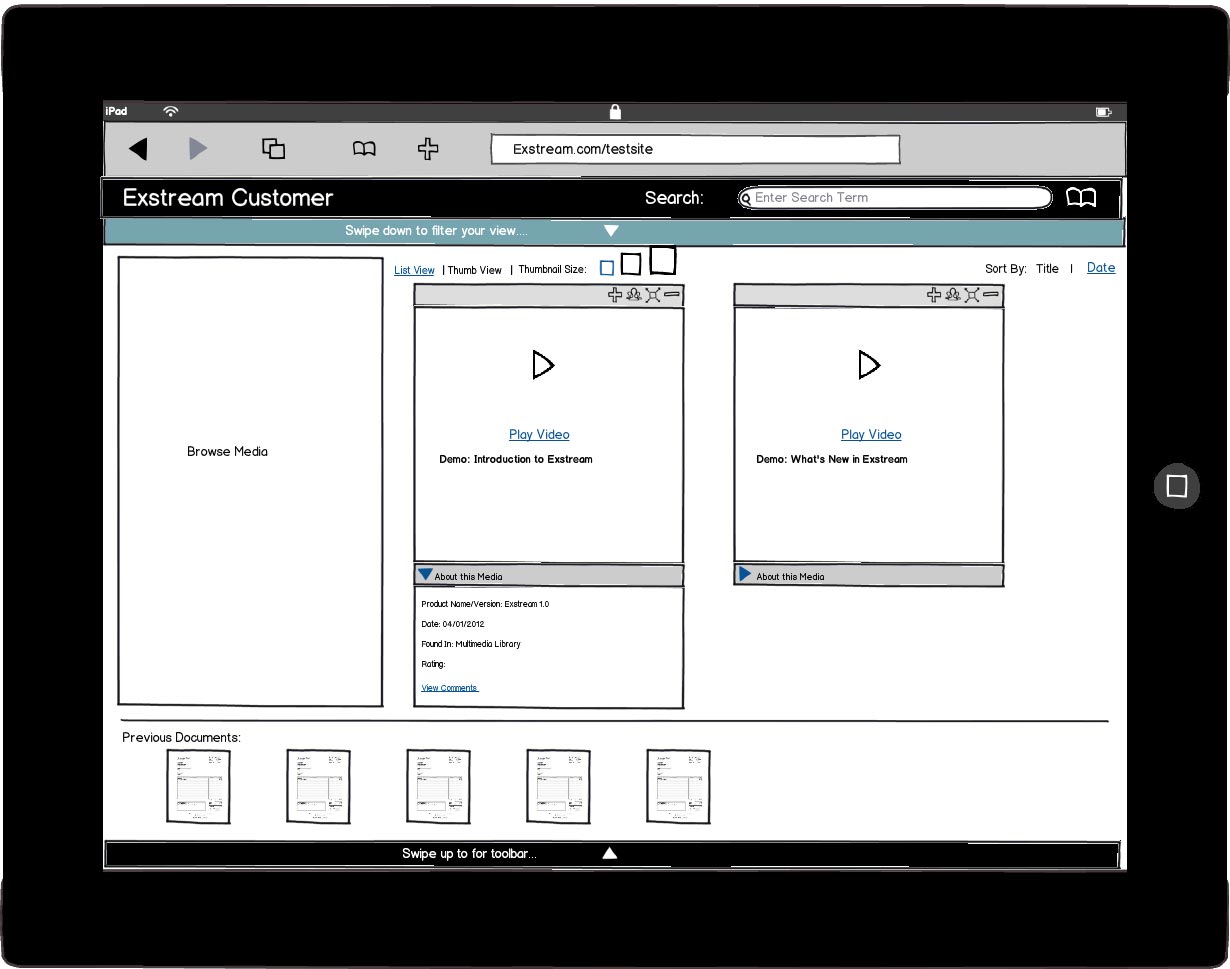Screen dimensions: 1230x969
Task: Expand the 'Swipe down to filter' bar
Action: coord(611,231)
